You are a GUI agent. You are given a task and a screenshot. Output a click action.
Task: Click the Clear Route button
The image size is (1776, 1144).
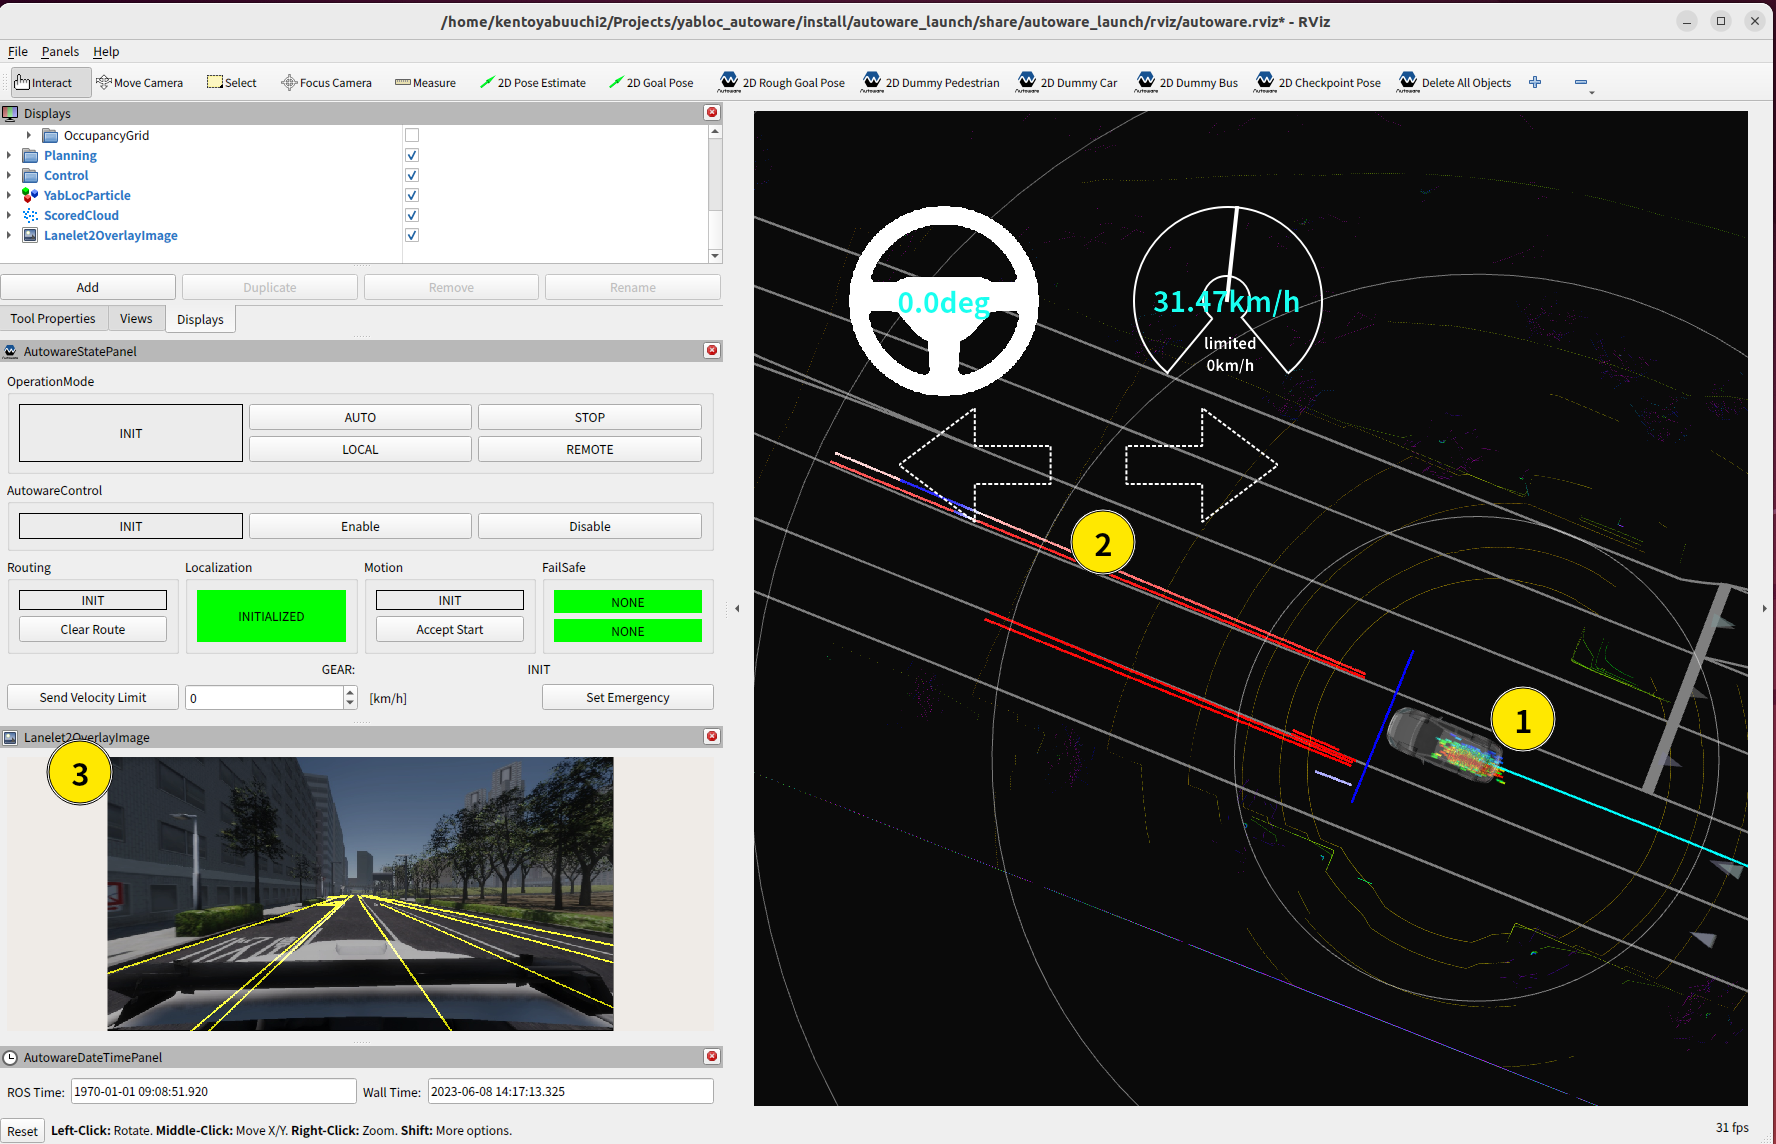point(92,629)
